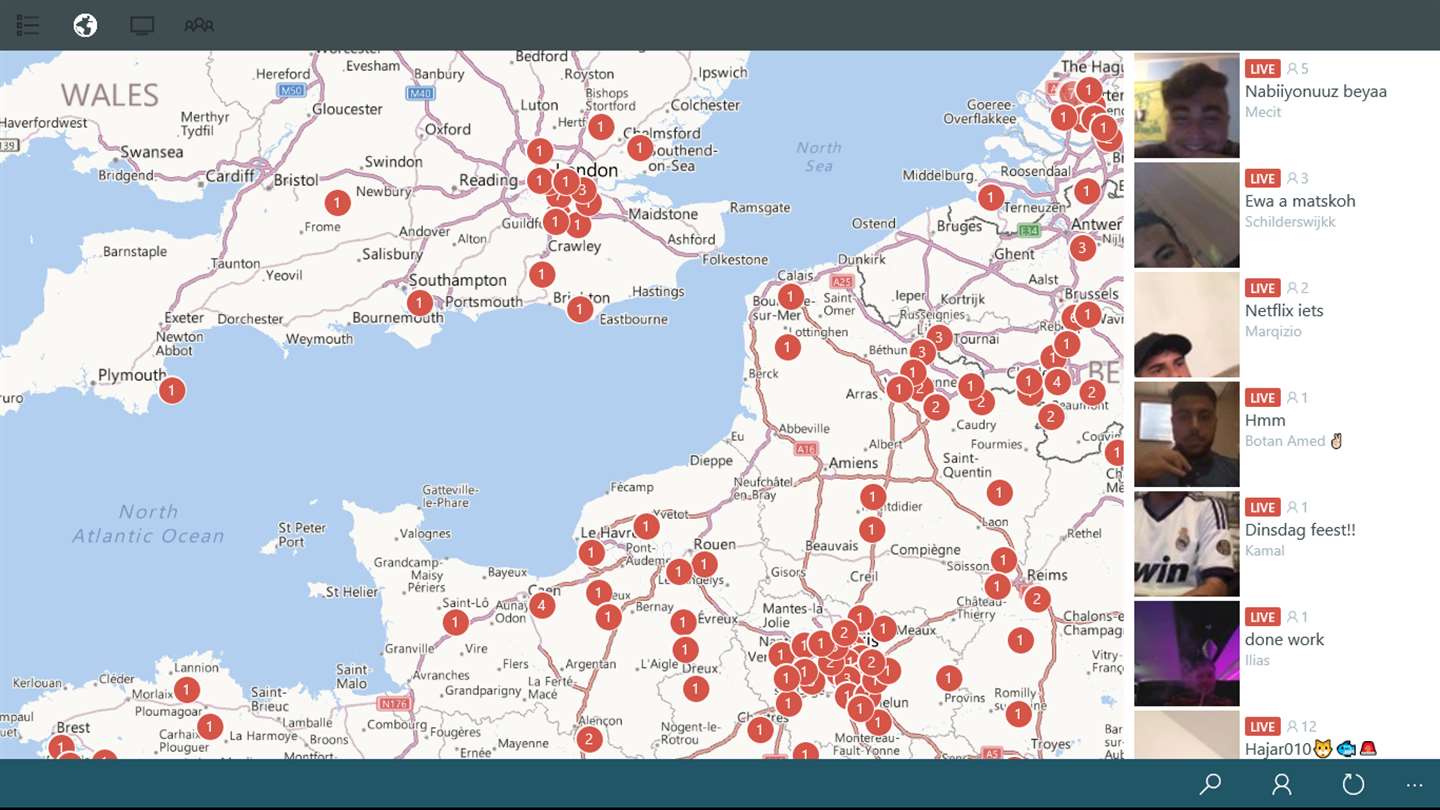The height and width of the screenshot is (810, 1440).
Task: Click Dinsdag feest!! stream thumbnail
Action: pyautogui.click(x=1187, y=544)
